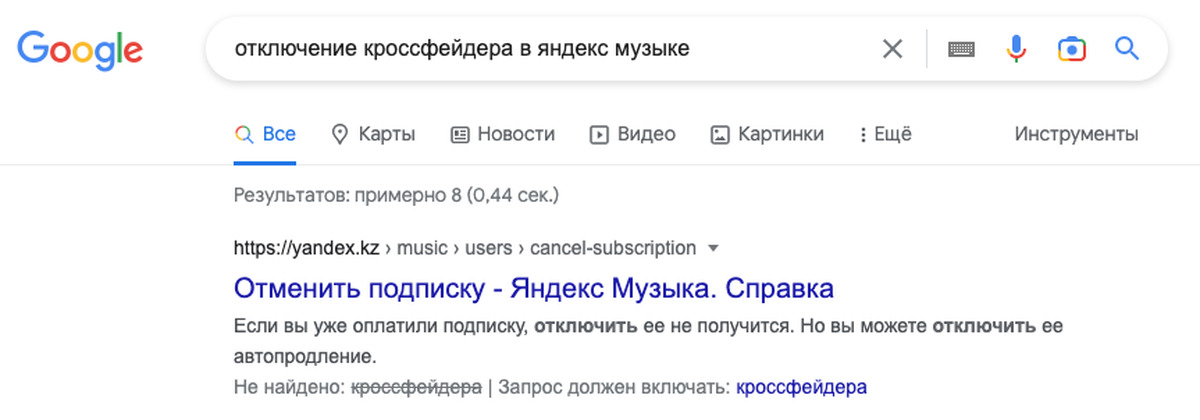The height and width of the screenshot is (420, 1200).
Task: Open the Новости tab
Action: 503,134
